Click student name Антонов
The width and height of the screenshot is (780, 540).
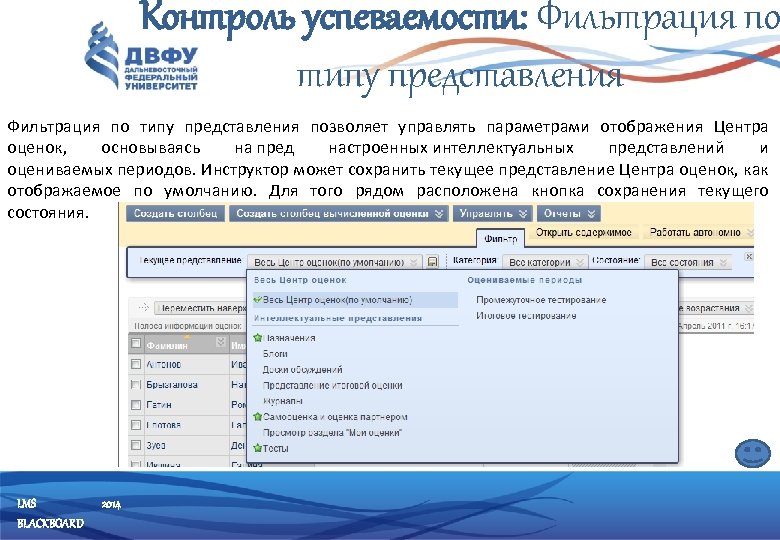coord(164,364)
